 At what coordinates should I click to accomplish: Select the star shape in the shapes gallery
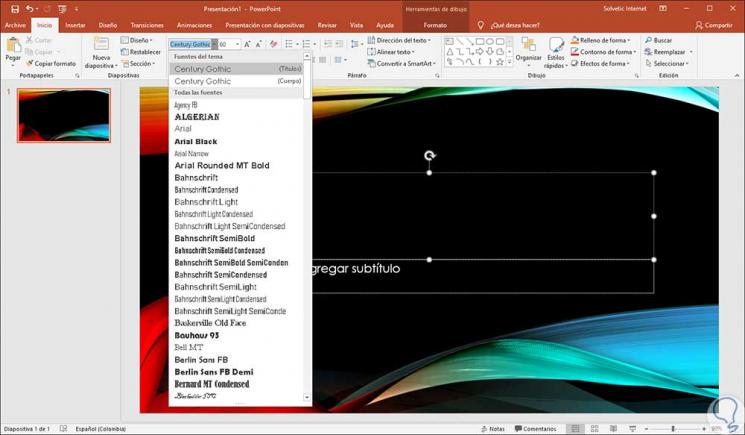[x=500, y=62]
